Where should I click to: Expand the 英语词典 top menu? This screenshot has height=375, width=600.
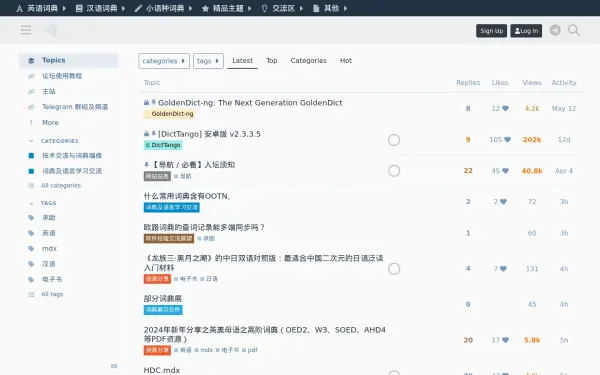(41, 8)
